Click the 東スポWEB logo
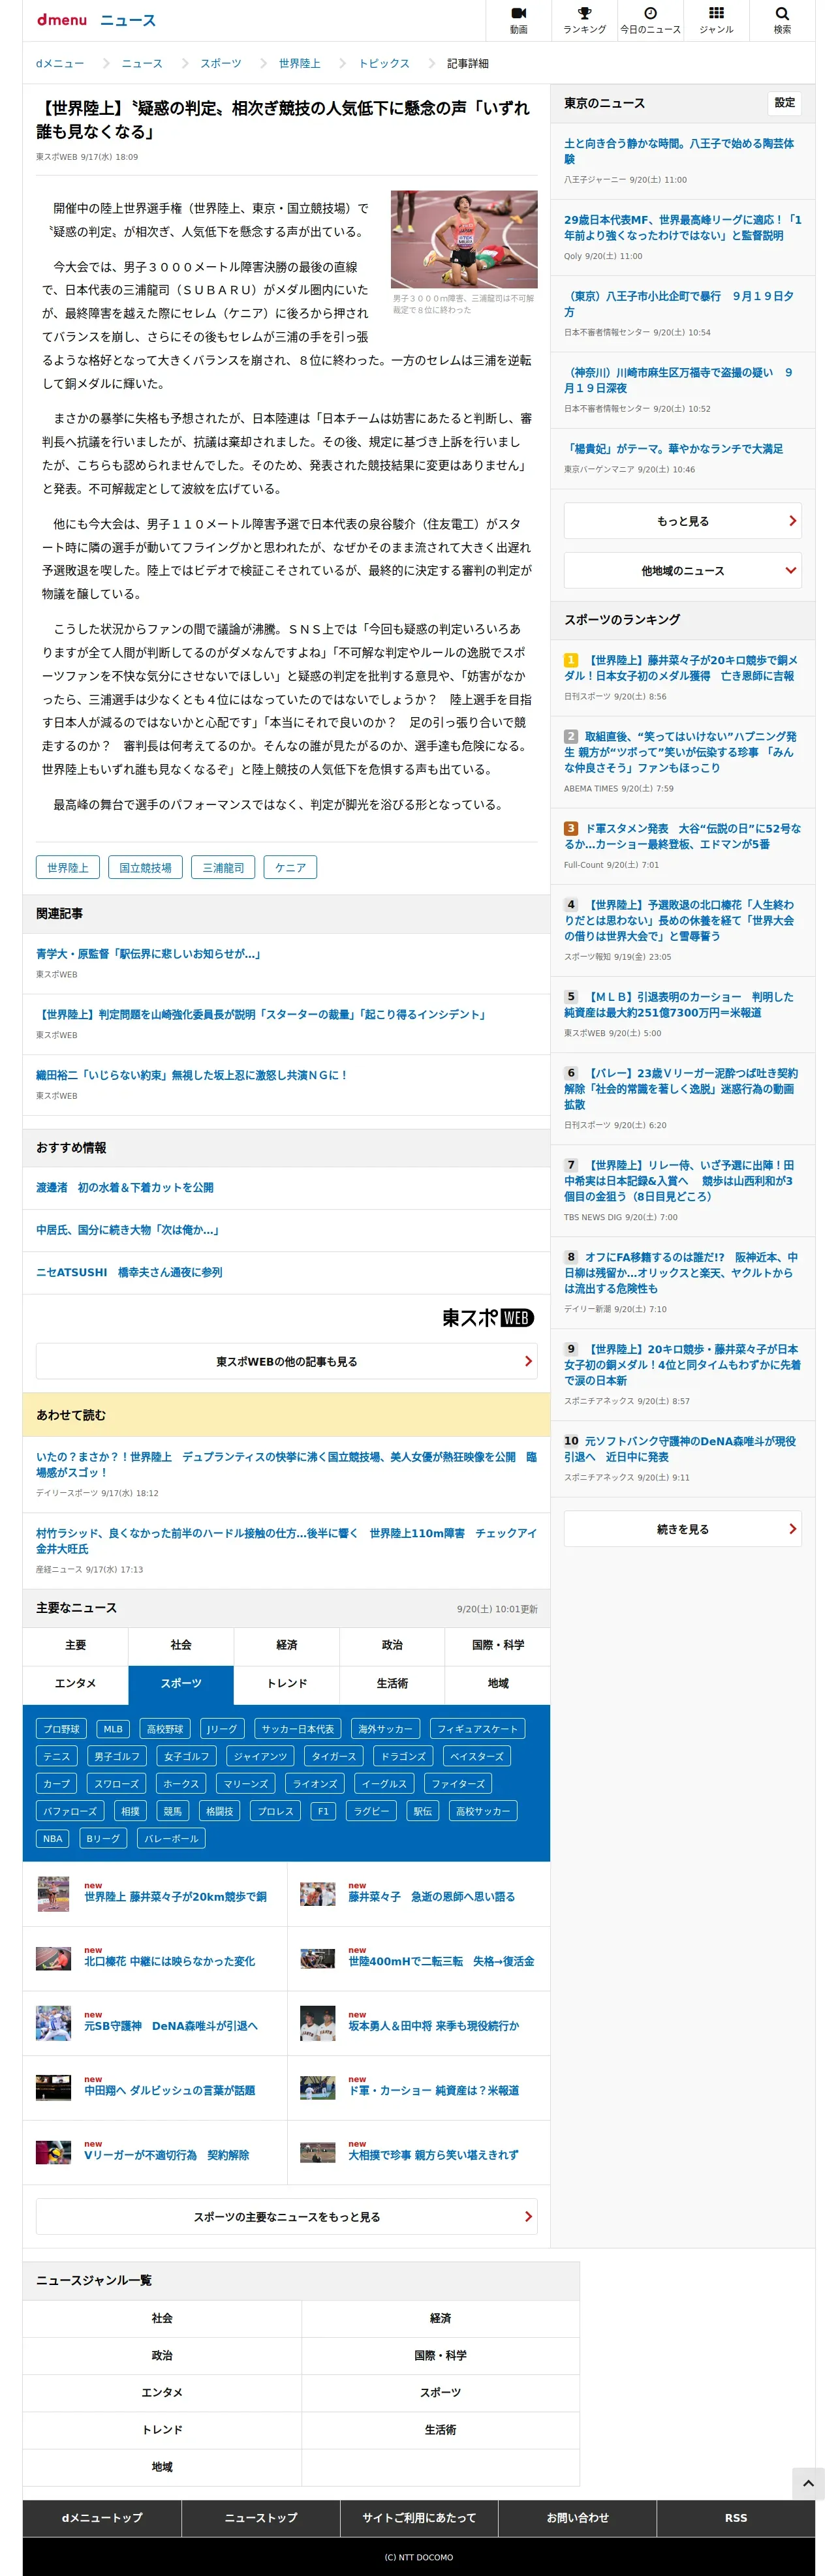The height and width of the screenshot is (2576, 838). (x=488, y=1318)
